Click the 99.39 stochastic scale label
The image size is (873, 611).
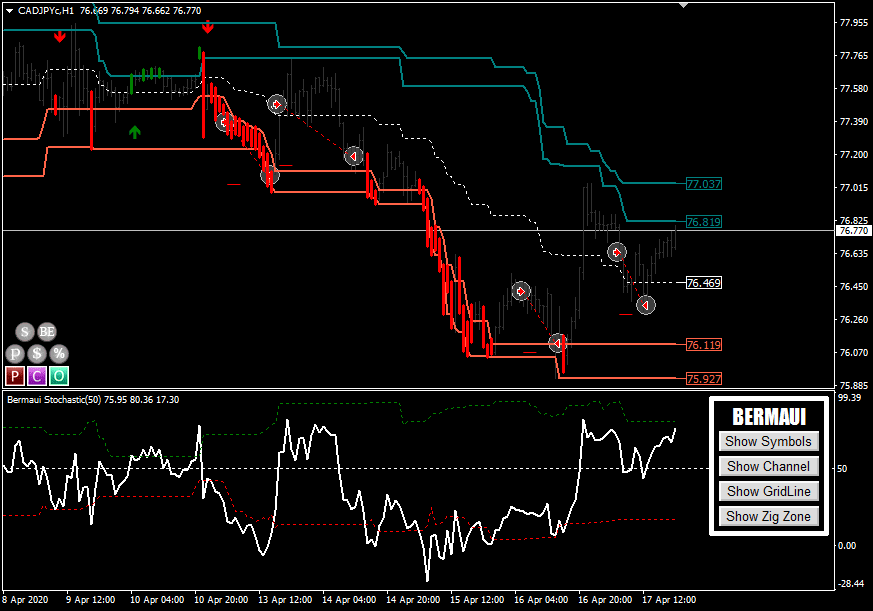coord(849,398)
